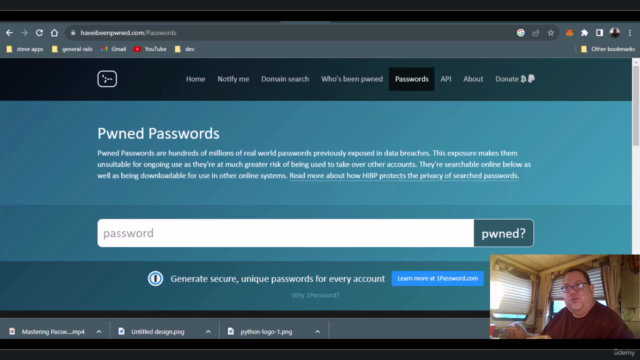Go to the Home nav item
Image resolution: width=640 pixels, height=360 pixels.
(196, 79)
